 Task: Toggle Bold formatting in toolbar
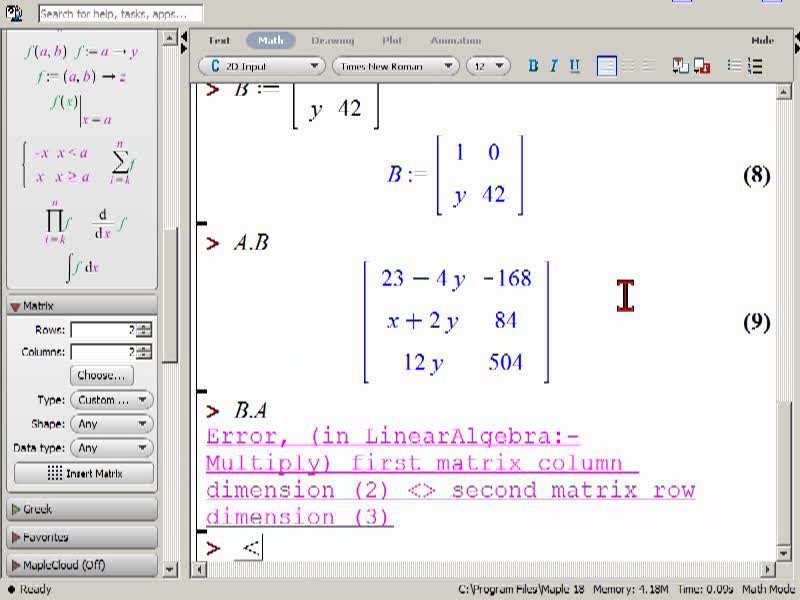[x=533, y=66]
